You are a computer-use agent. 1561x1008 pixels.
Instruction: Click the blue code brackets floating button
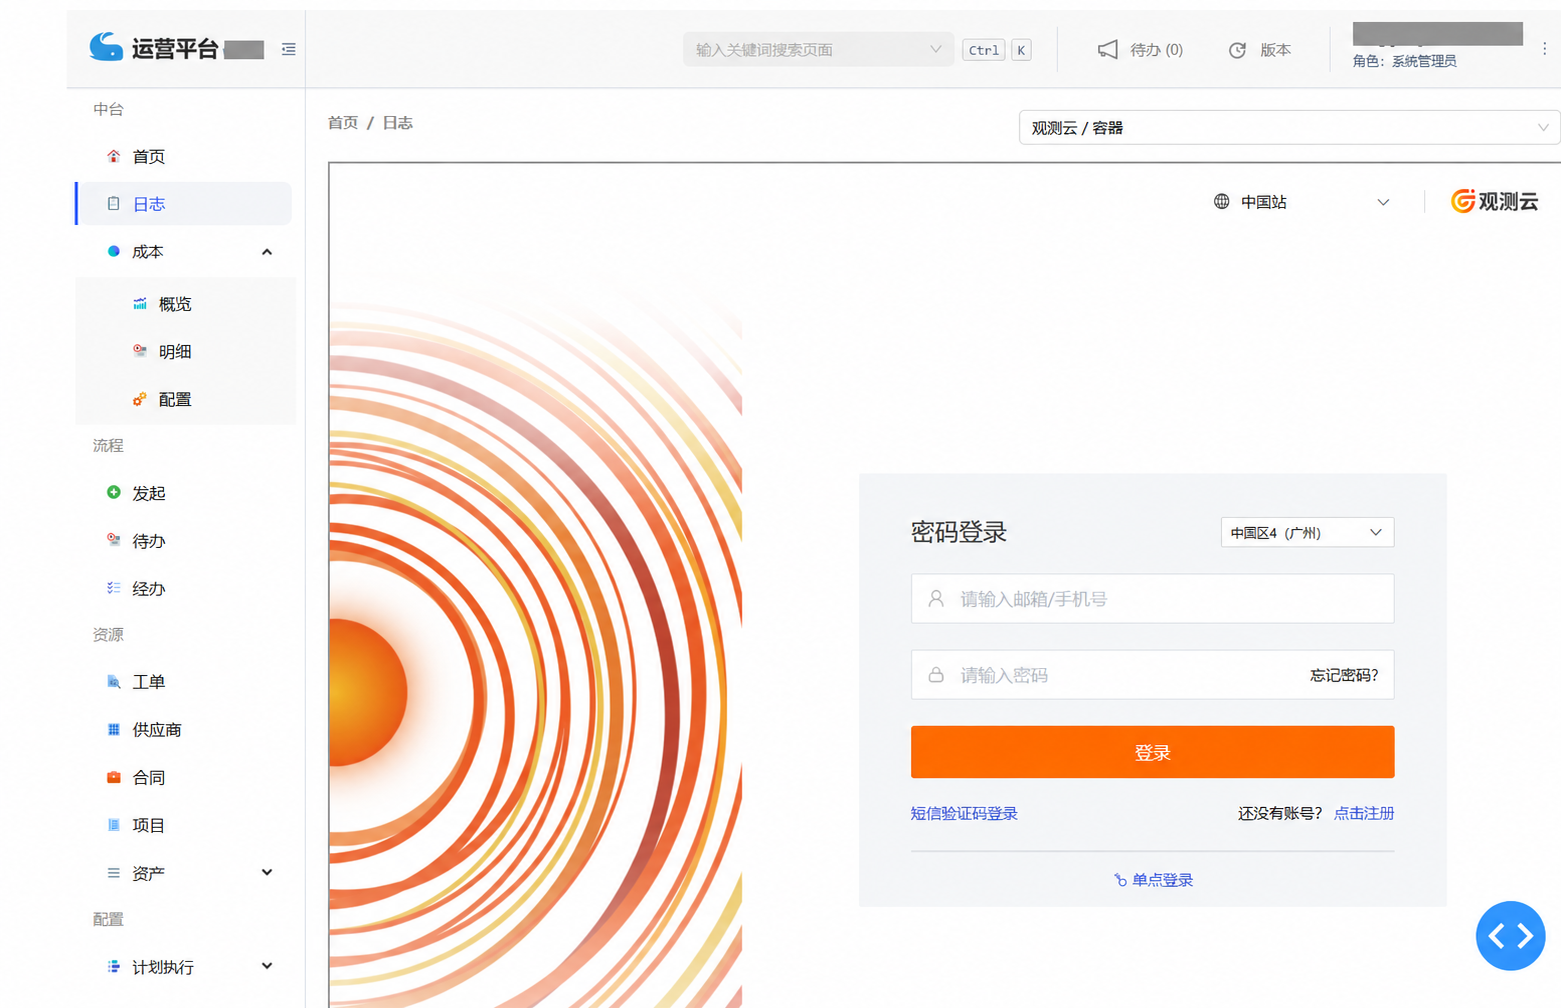1510,935
